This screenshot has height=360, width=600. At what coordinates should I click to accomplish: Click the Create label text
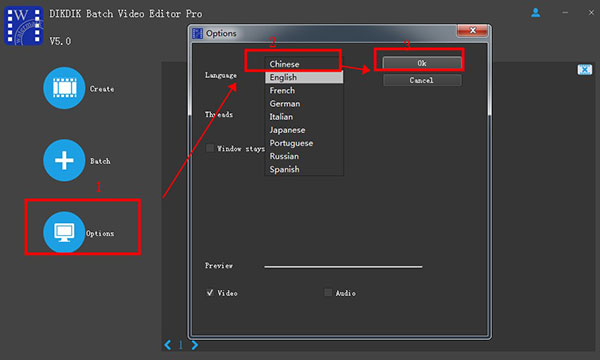tap(102, 89)
